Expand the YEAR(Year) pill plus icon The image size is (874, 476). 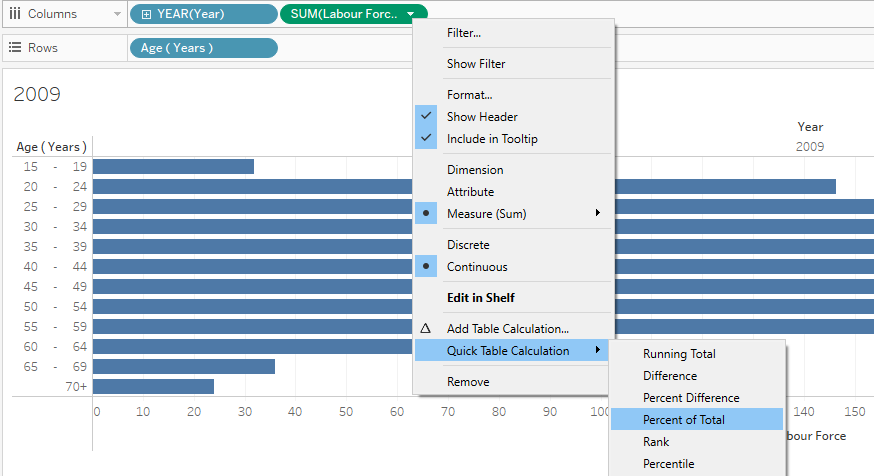tap(147, 14)
